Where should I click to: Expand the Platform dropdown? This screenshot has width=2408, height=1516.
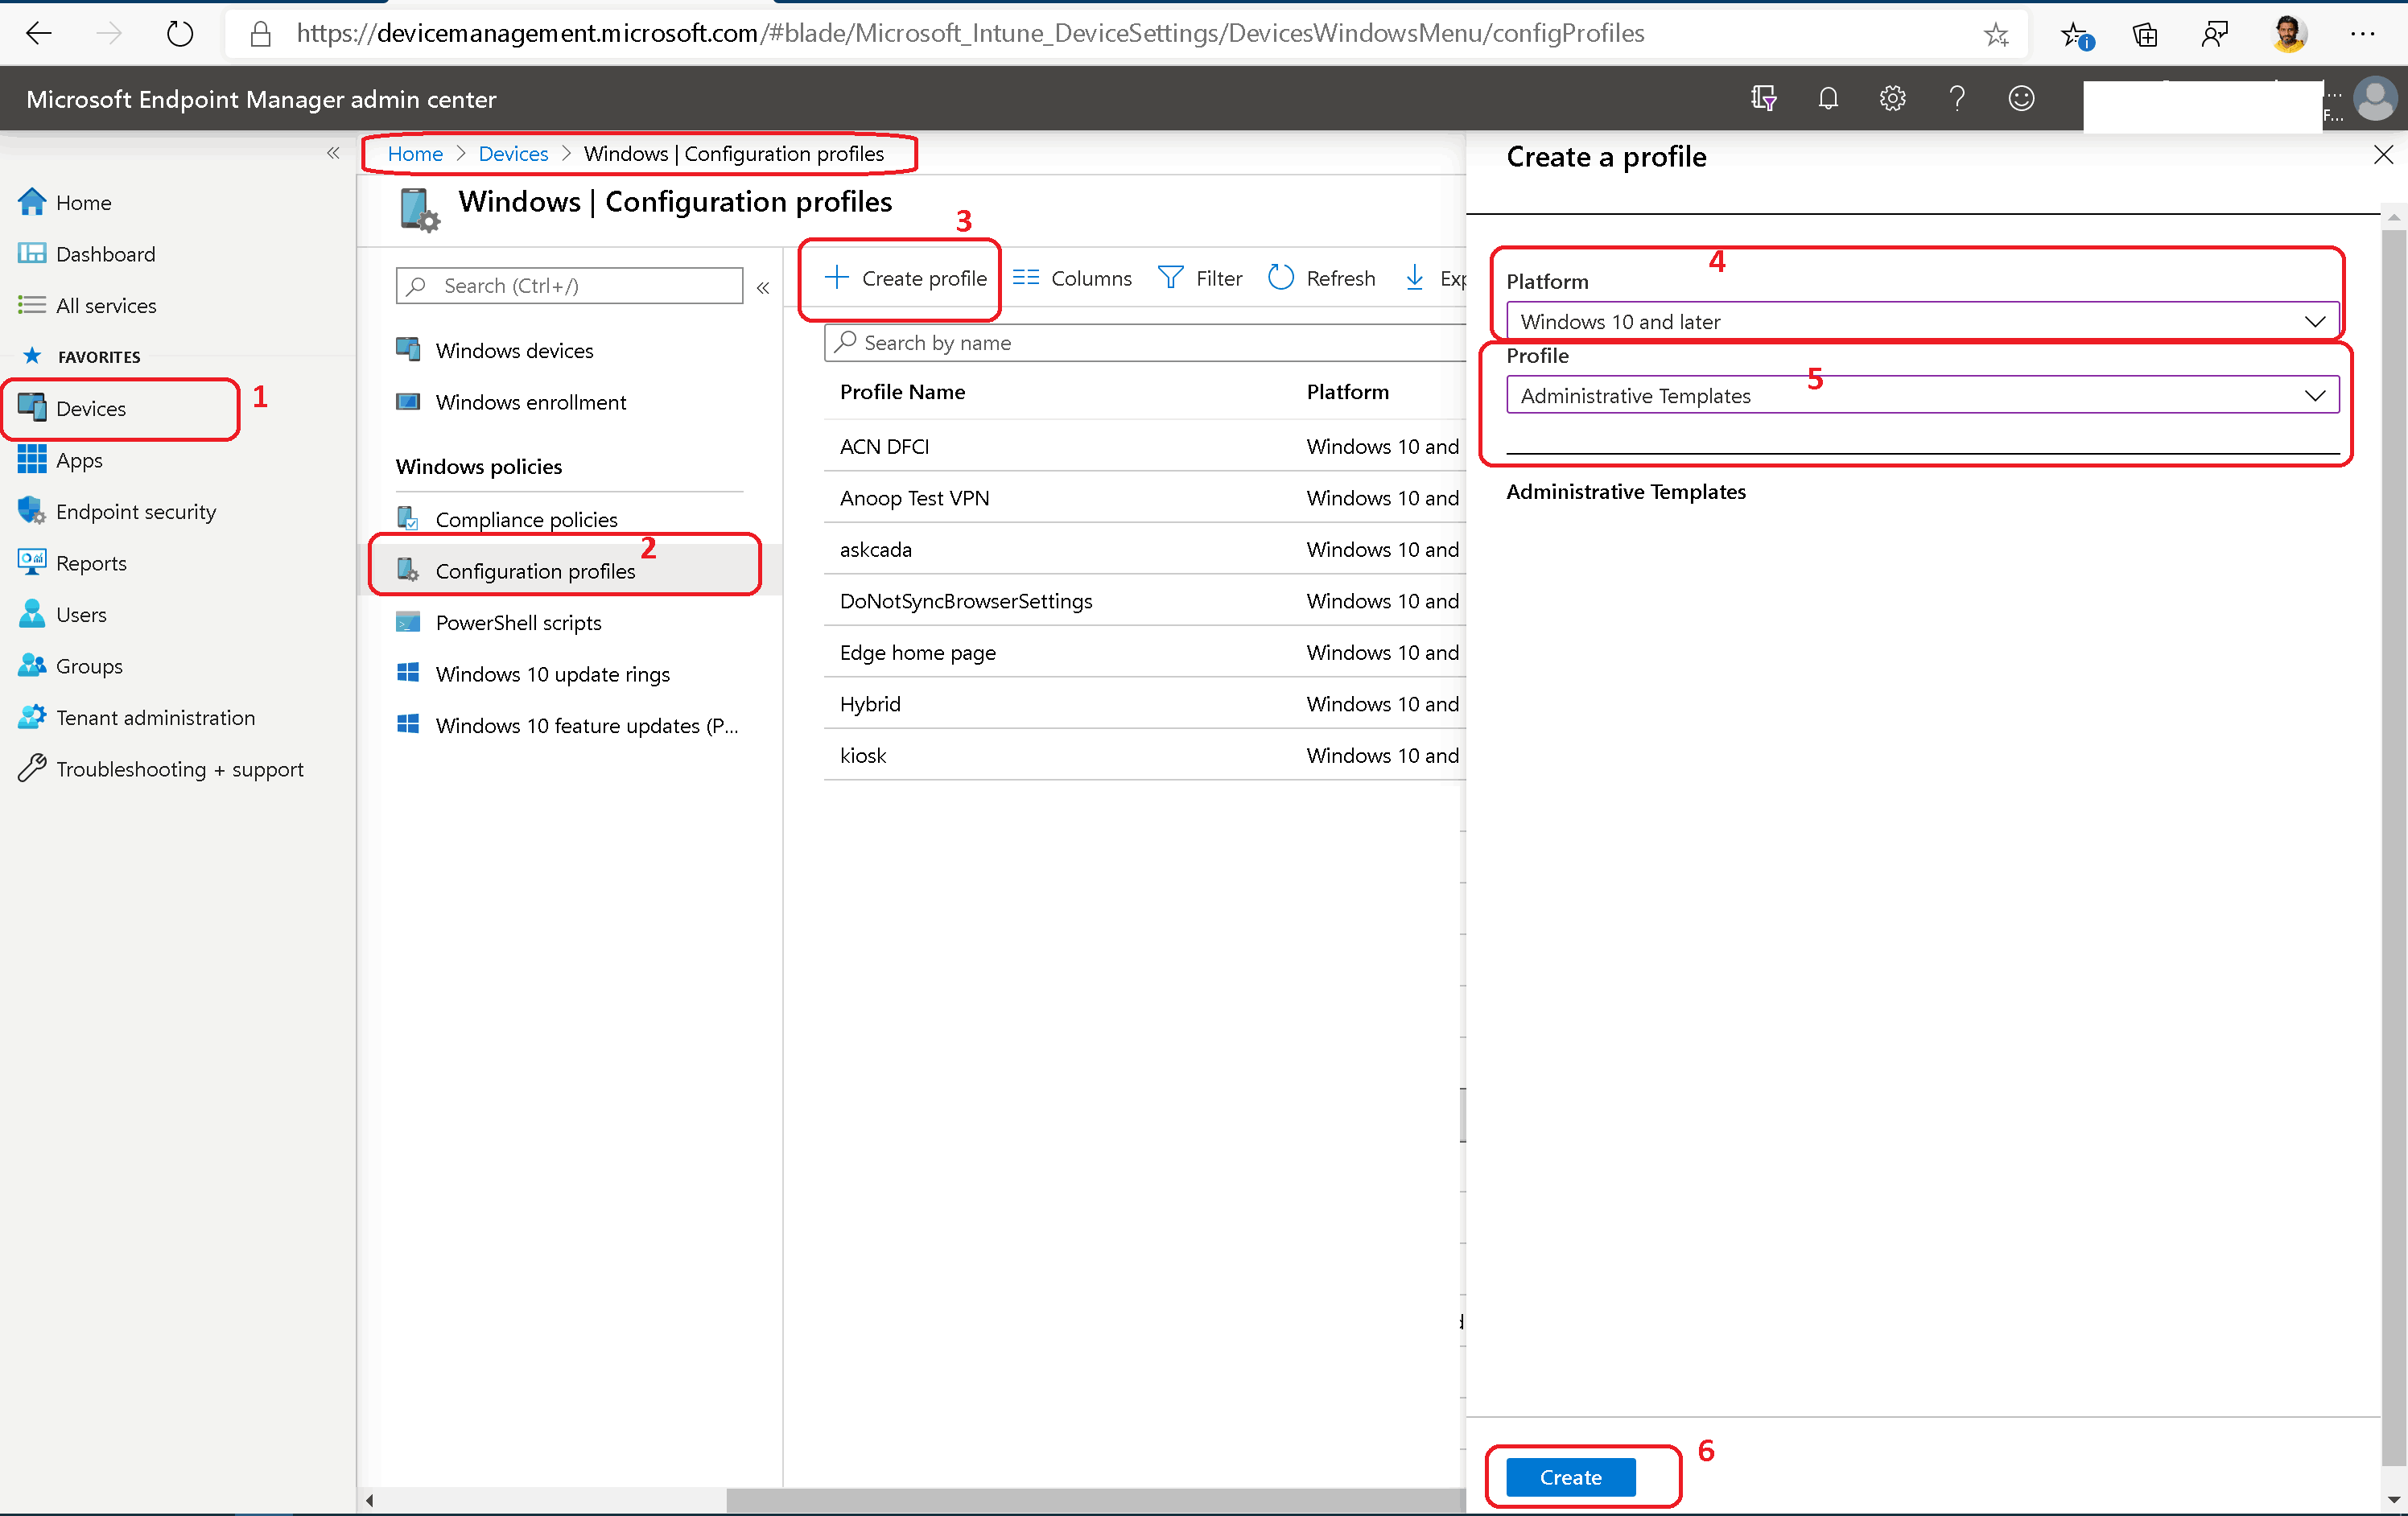tap(1922, 321)
